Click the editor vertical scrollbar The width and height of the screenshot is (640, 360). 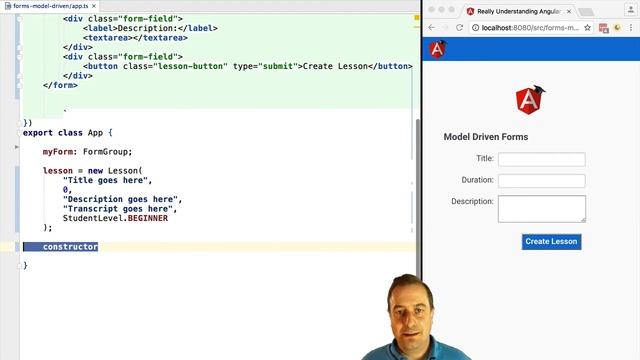point(417,198)
